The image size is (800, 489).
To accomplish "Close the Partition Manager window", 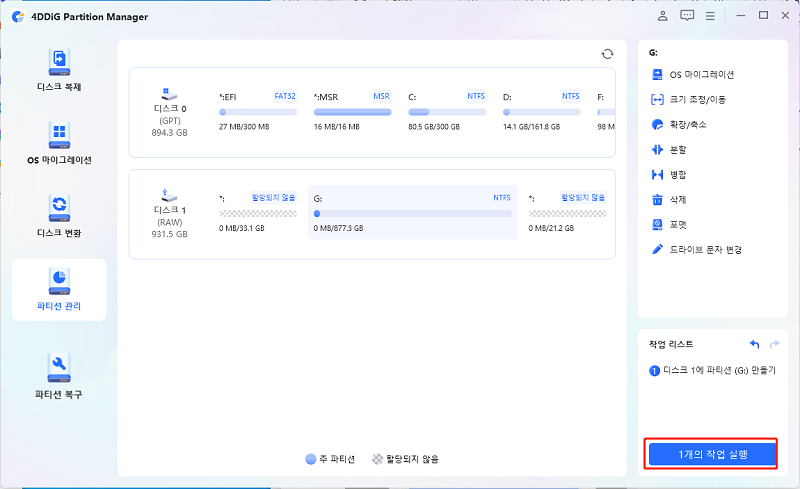I will tap(786, 16).
